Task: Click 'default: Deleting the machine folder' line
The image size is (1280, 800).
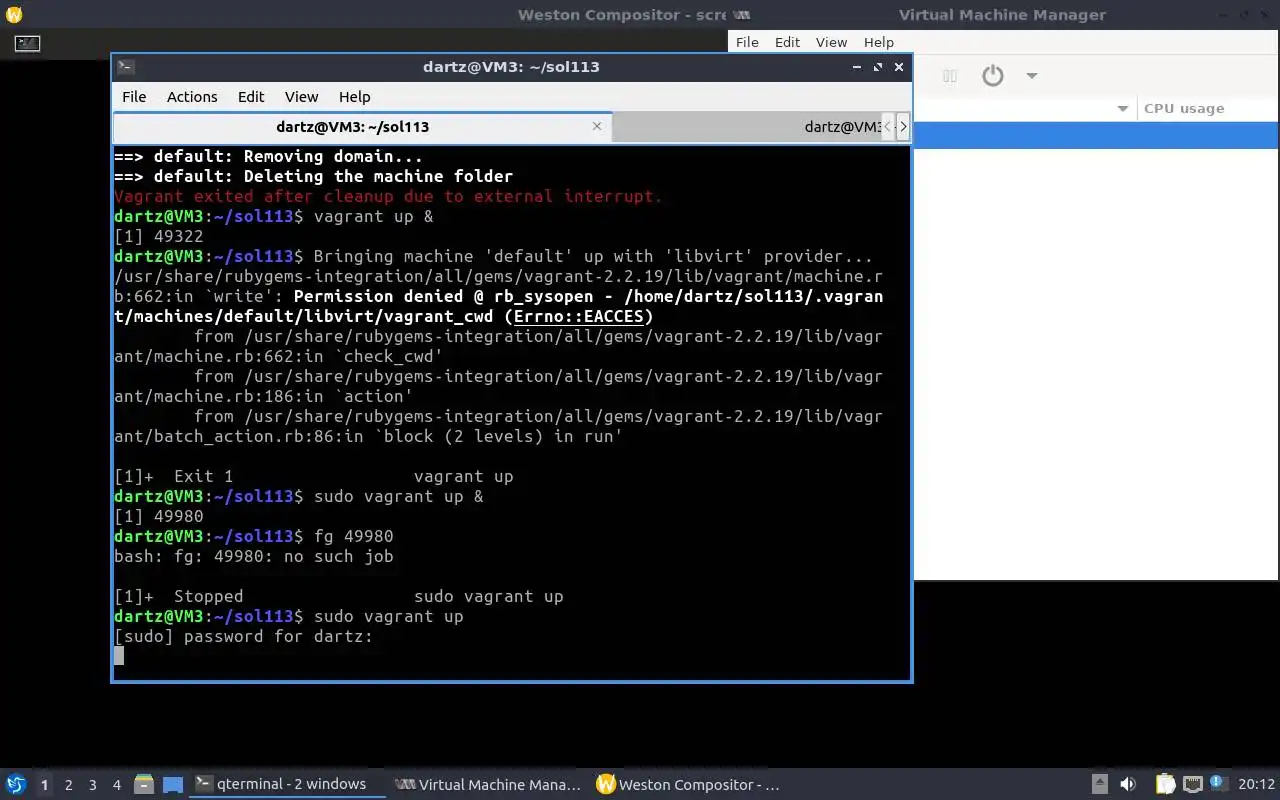Action: point(313,177)
